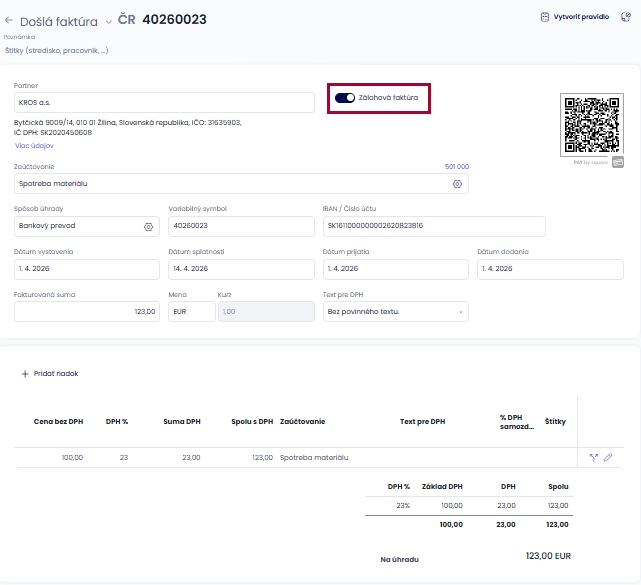Click the Štítky tags line under header
The image size is (641, 585).
(x=56, y=49)
